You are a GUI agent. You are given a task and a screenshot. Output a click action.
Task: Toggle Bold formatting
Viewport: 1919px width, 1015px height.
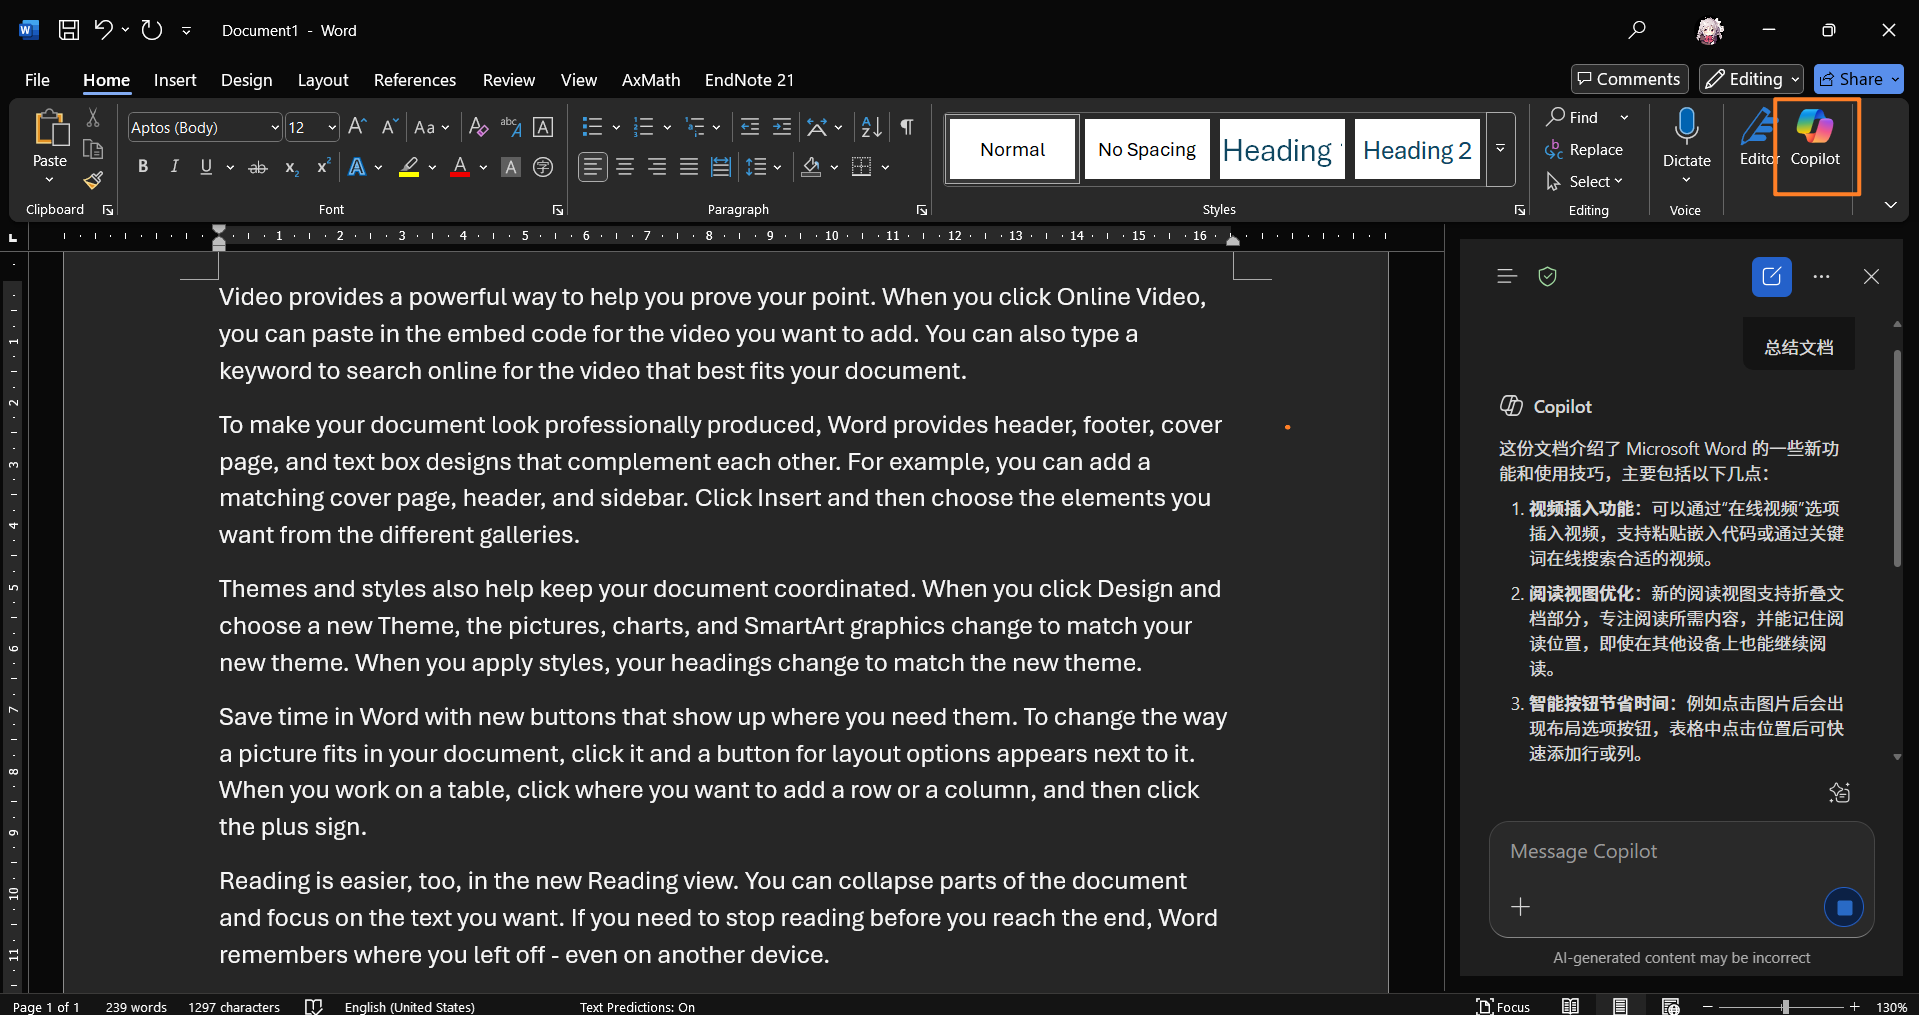click(143, 167)
